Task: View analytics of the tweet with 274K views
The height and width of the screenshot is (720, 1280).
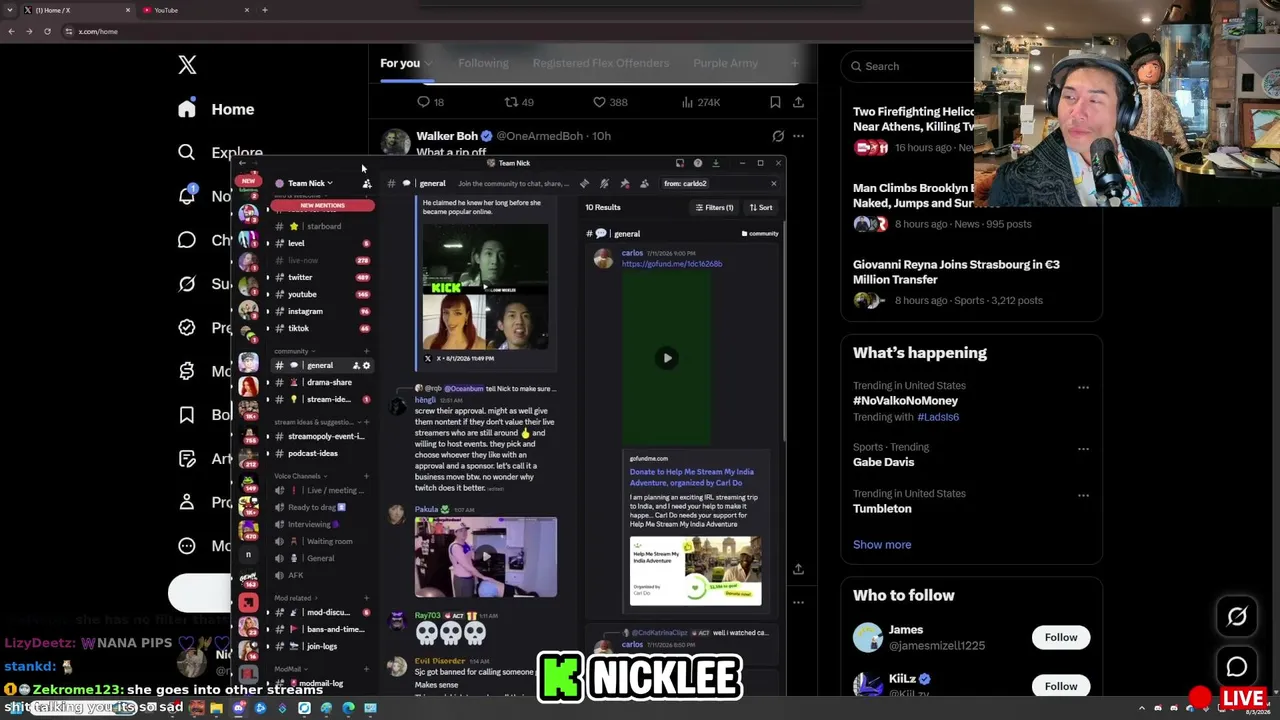Action: click(700, 102)
